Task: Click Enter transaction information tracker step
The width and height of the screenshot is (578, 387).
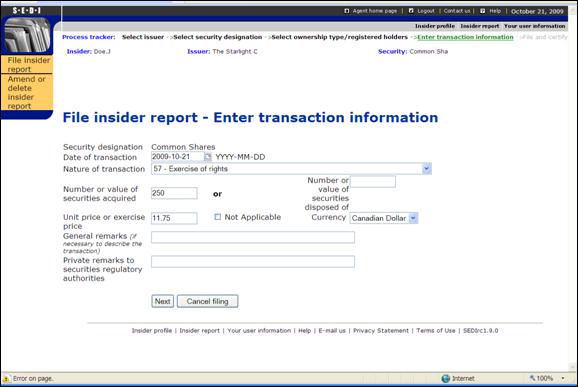Action: (465, 37)
